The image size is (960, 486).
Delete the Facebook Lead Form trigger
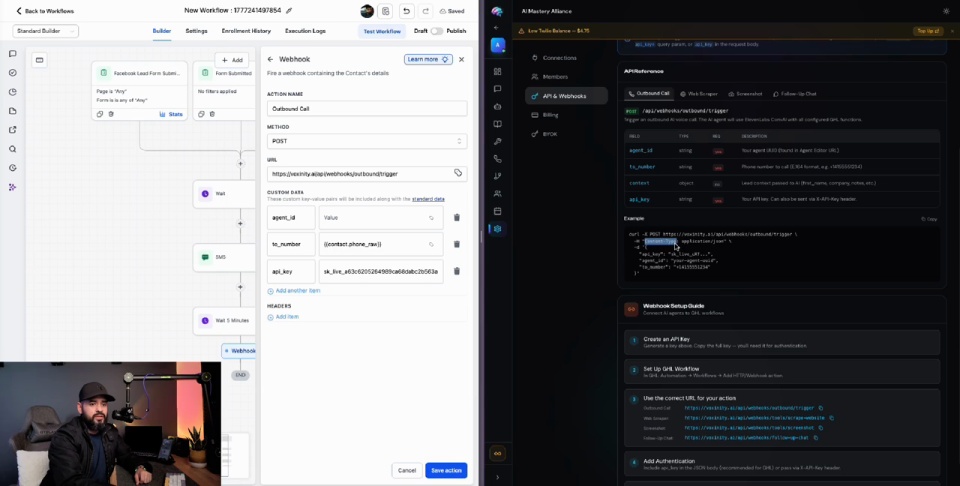(x=111, y=114)
